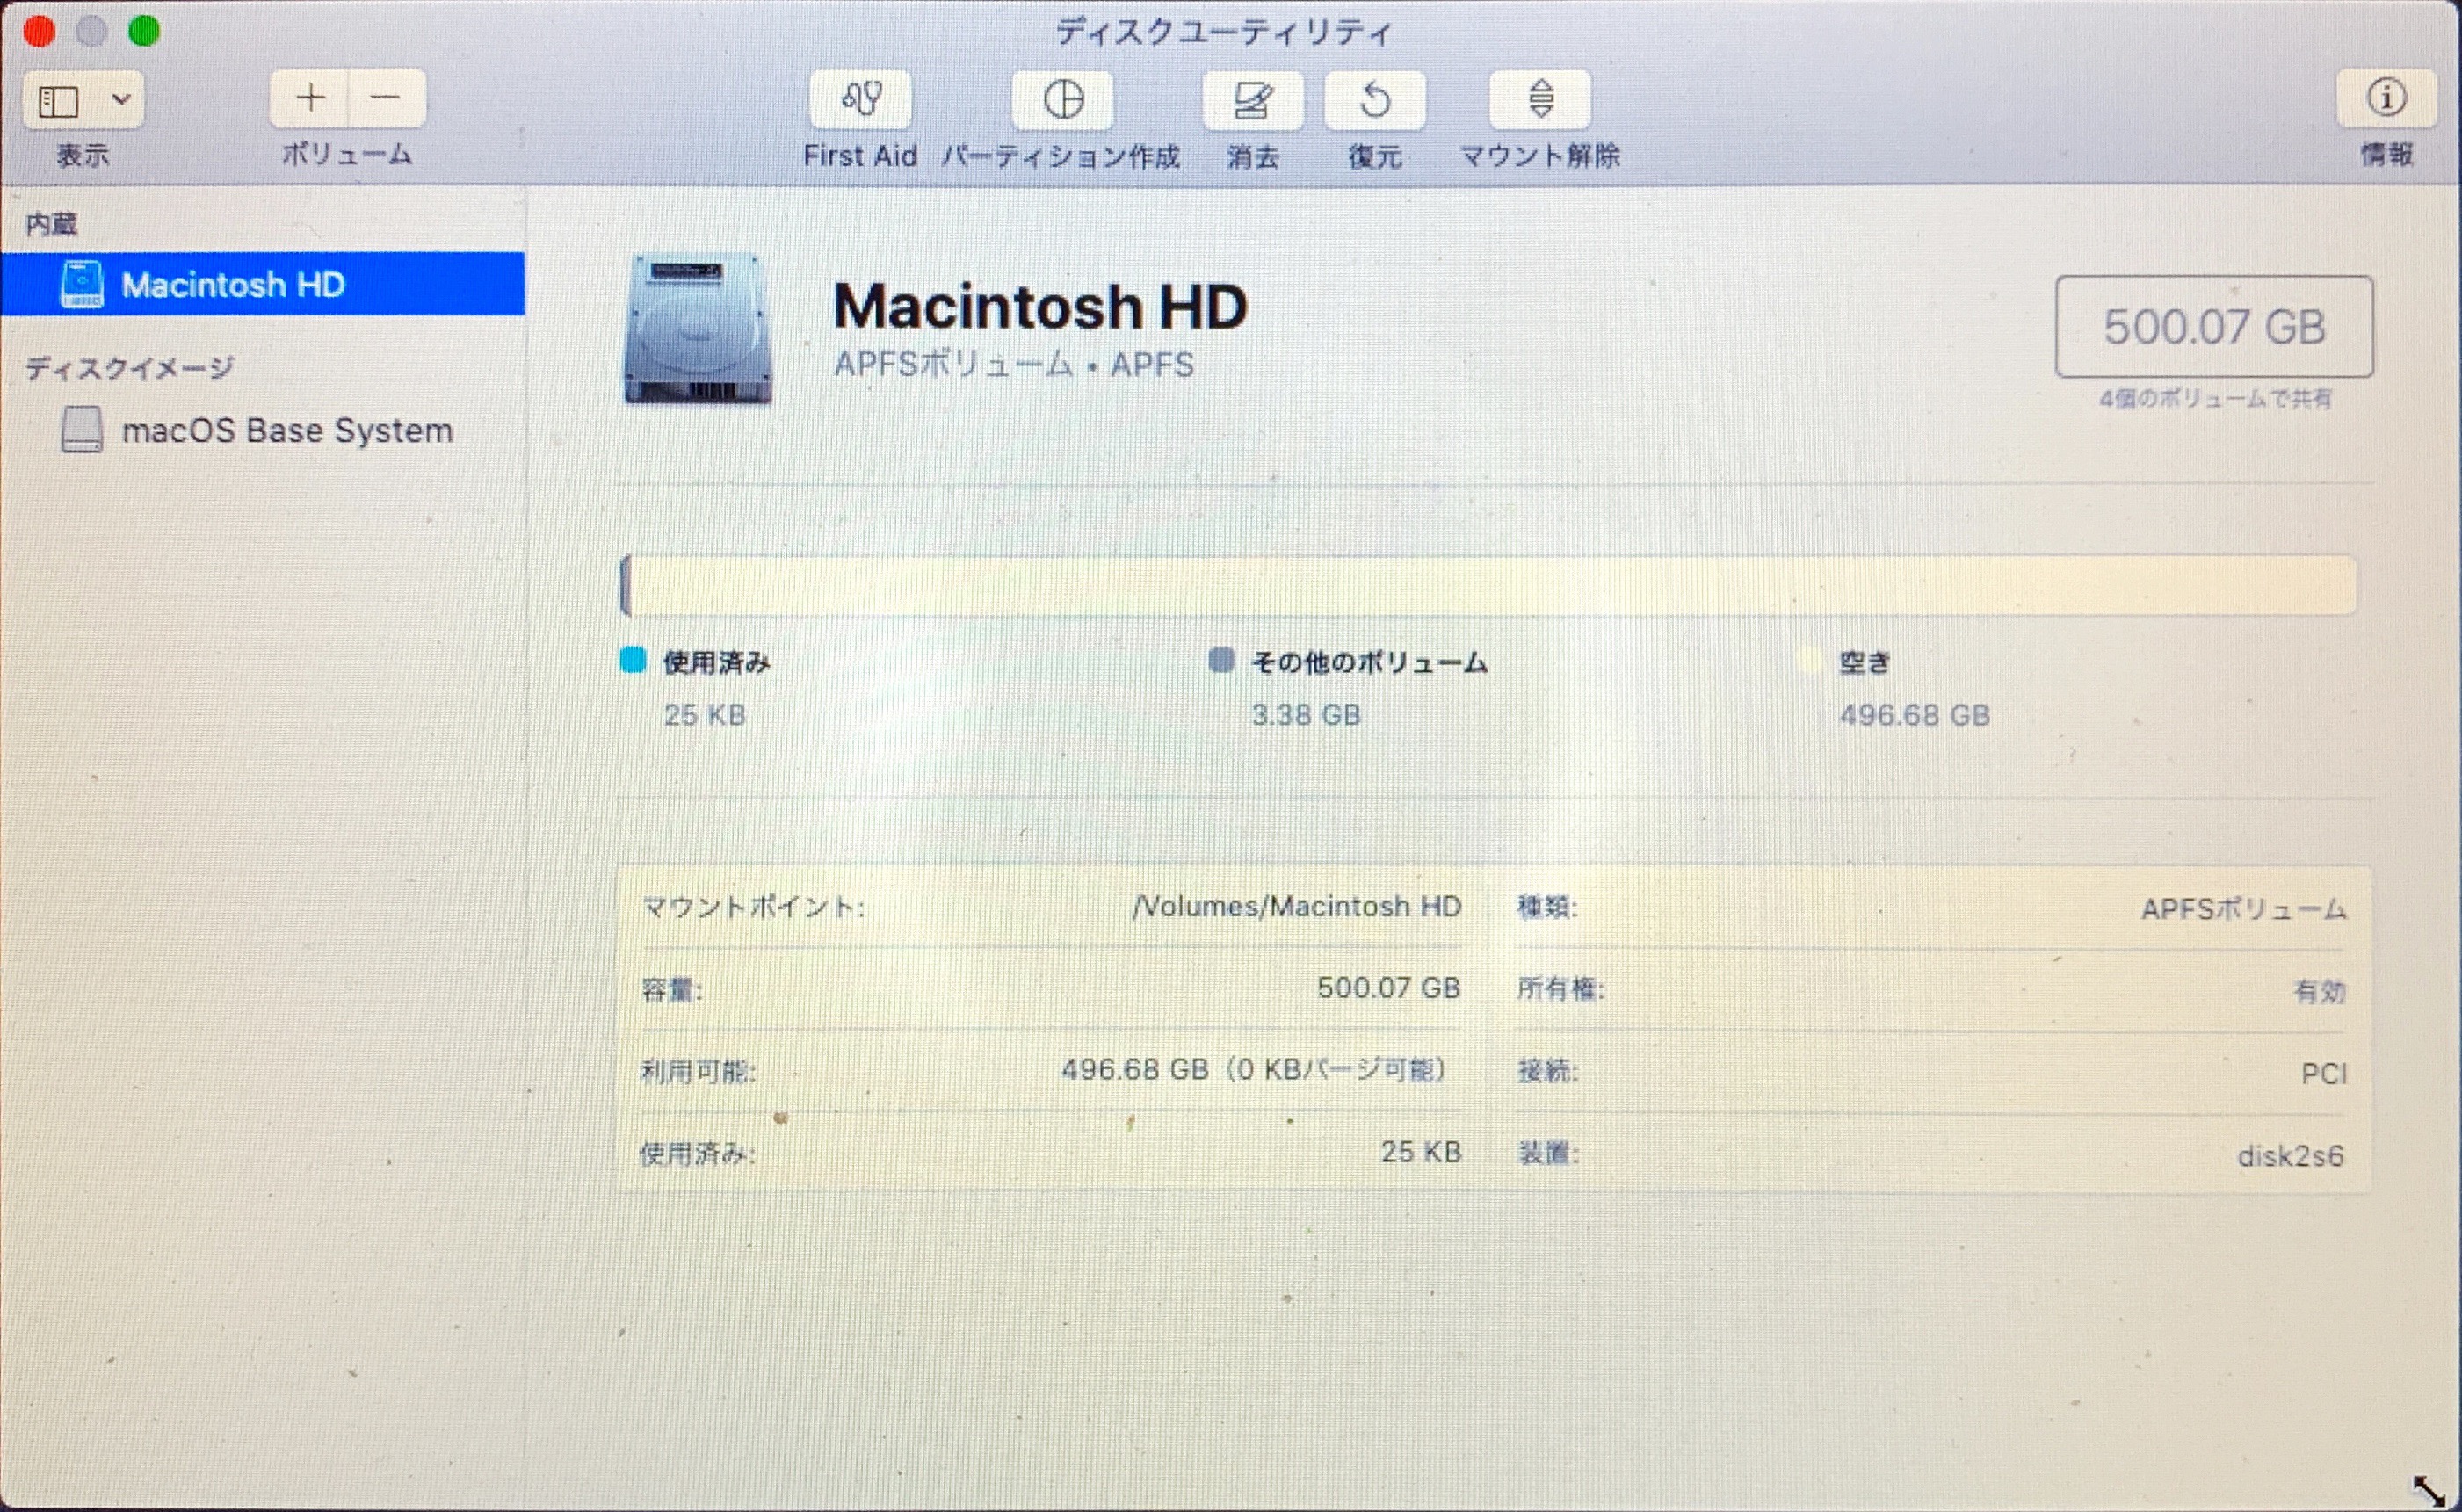Viewport: 2462px width, 1512px height.
Task: Remove a volume with the minus button
Action: coord(386,98)
